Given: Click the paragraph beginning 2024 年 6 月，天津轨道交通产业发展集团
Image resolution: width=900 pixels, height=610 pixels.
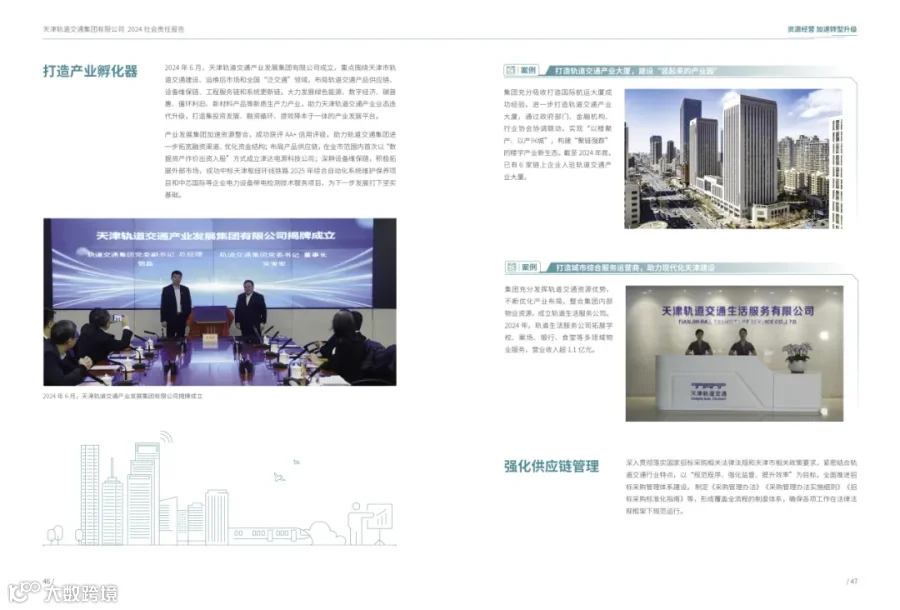Looking at the screenshot, I should click(280, 92).
